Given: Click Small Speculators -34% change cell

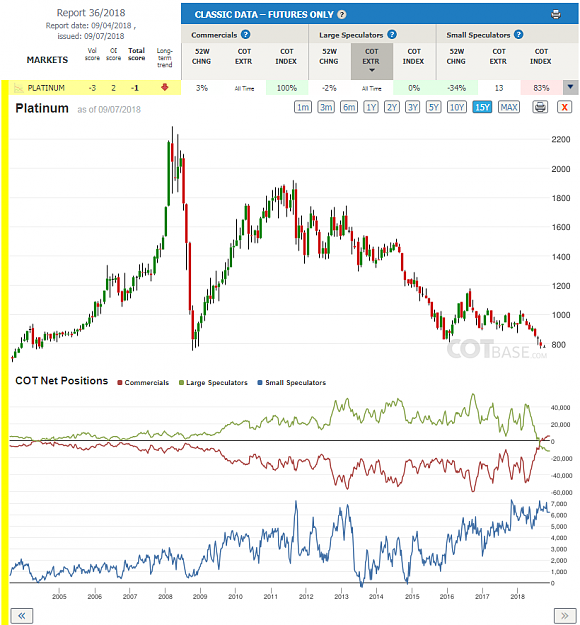Looking at the screenshot, I should (456, 88).
